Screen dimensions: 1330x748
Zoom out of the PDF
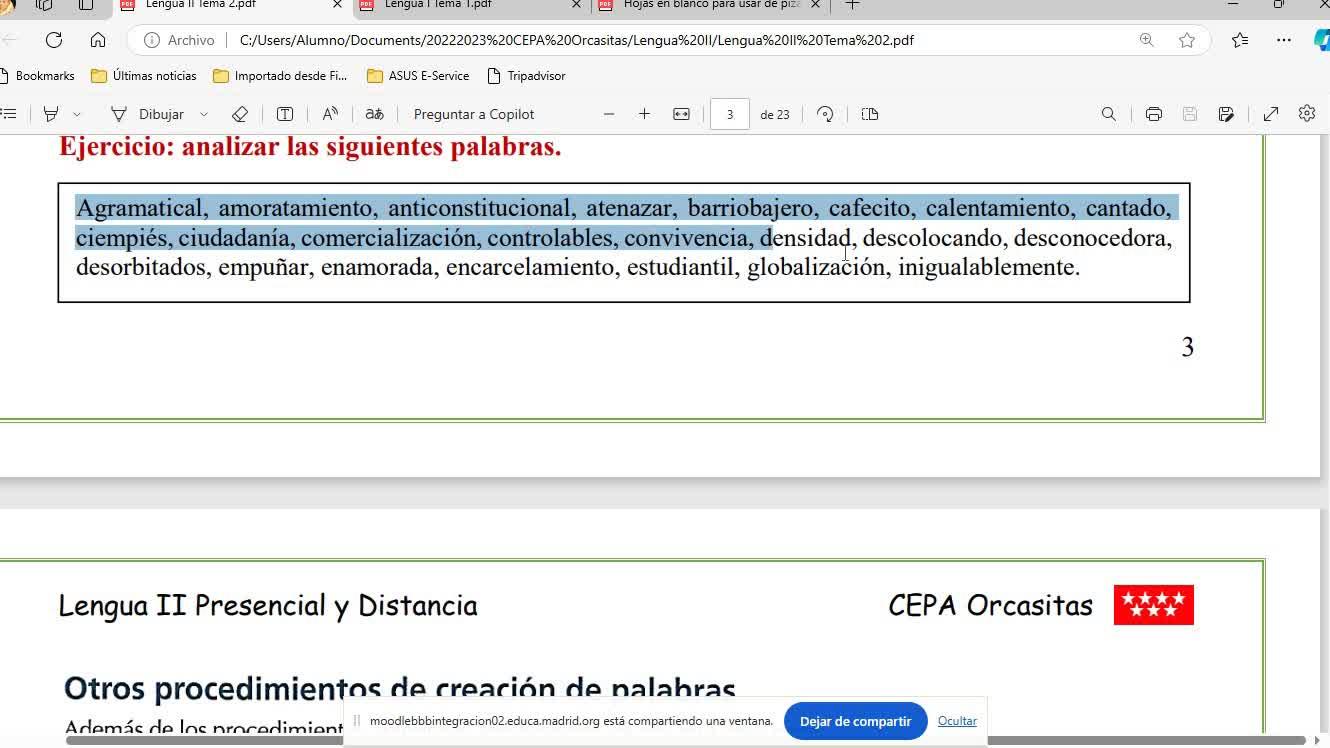click(609, 114)
